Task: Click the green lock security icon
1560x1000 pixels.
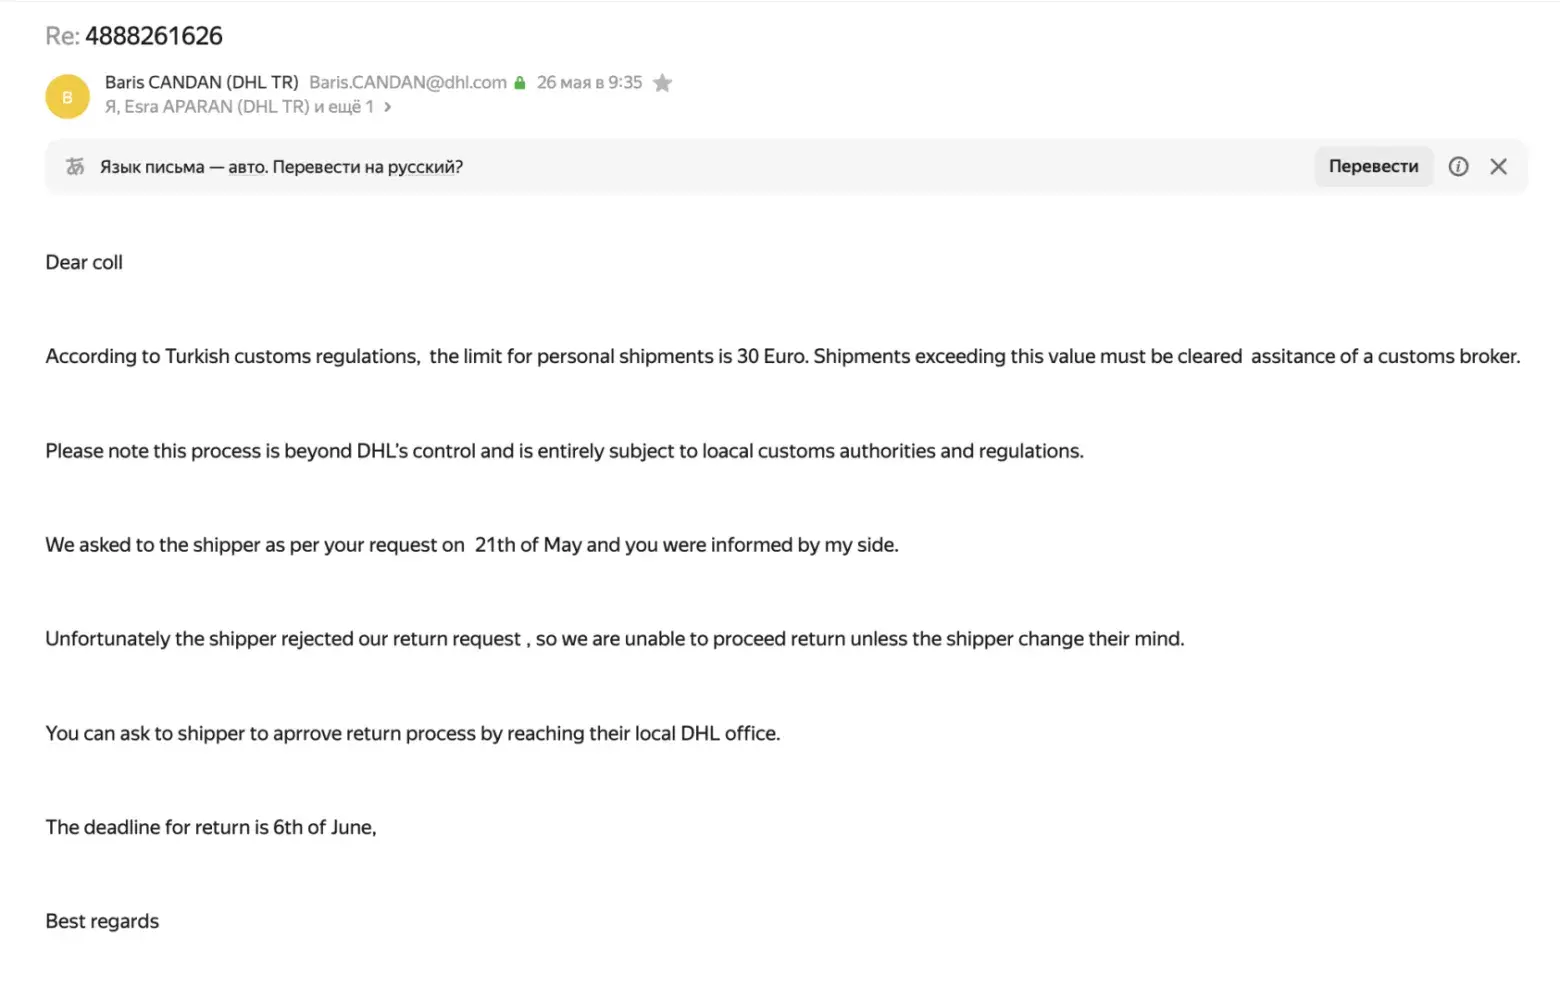Action: pyautogui.click(x=520, y=83)
